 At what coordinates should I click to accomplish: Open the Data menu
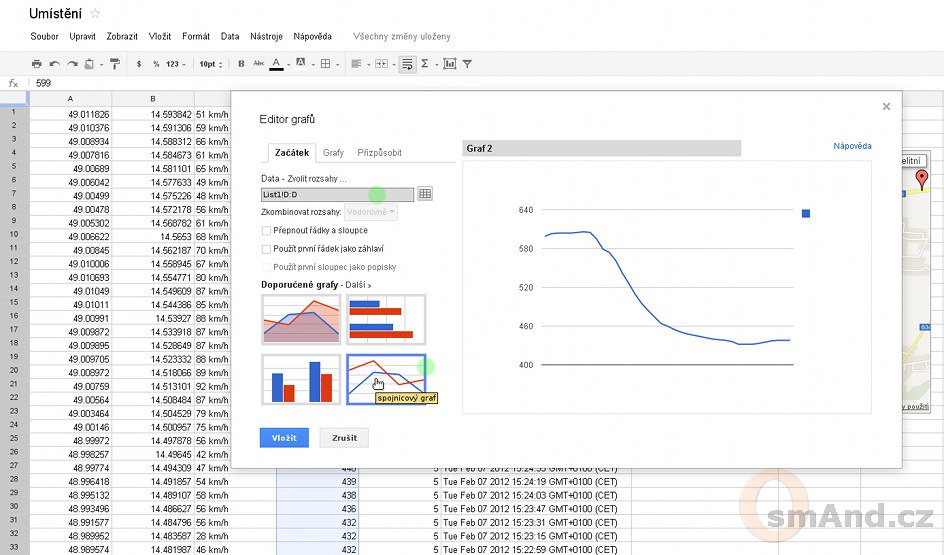pyautogui.click(x=230, y=36)
